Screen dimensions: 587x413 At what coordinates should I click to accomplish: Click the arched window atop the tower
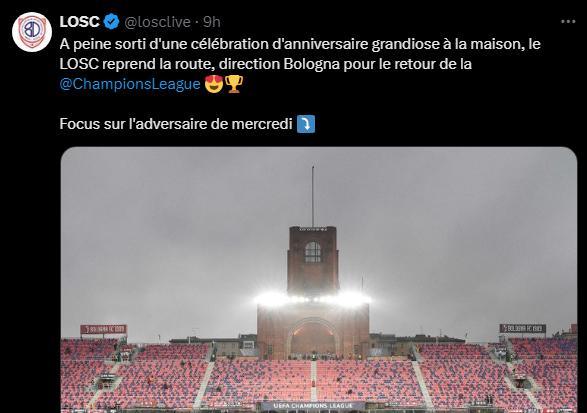(313, 252)
